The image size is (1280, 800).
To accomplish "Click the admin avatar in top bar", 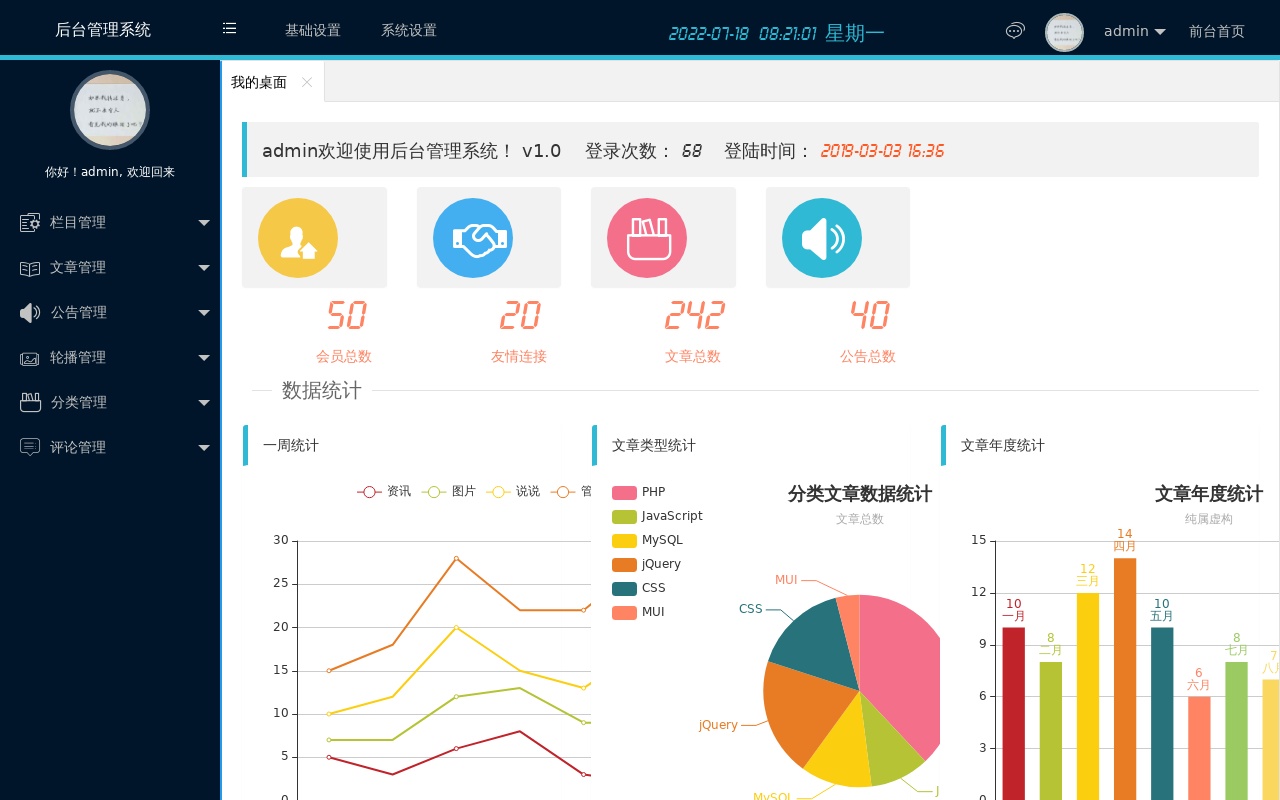I will coord(1064,32).
